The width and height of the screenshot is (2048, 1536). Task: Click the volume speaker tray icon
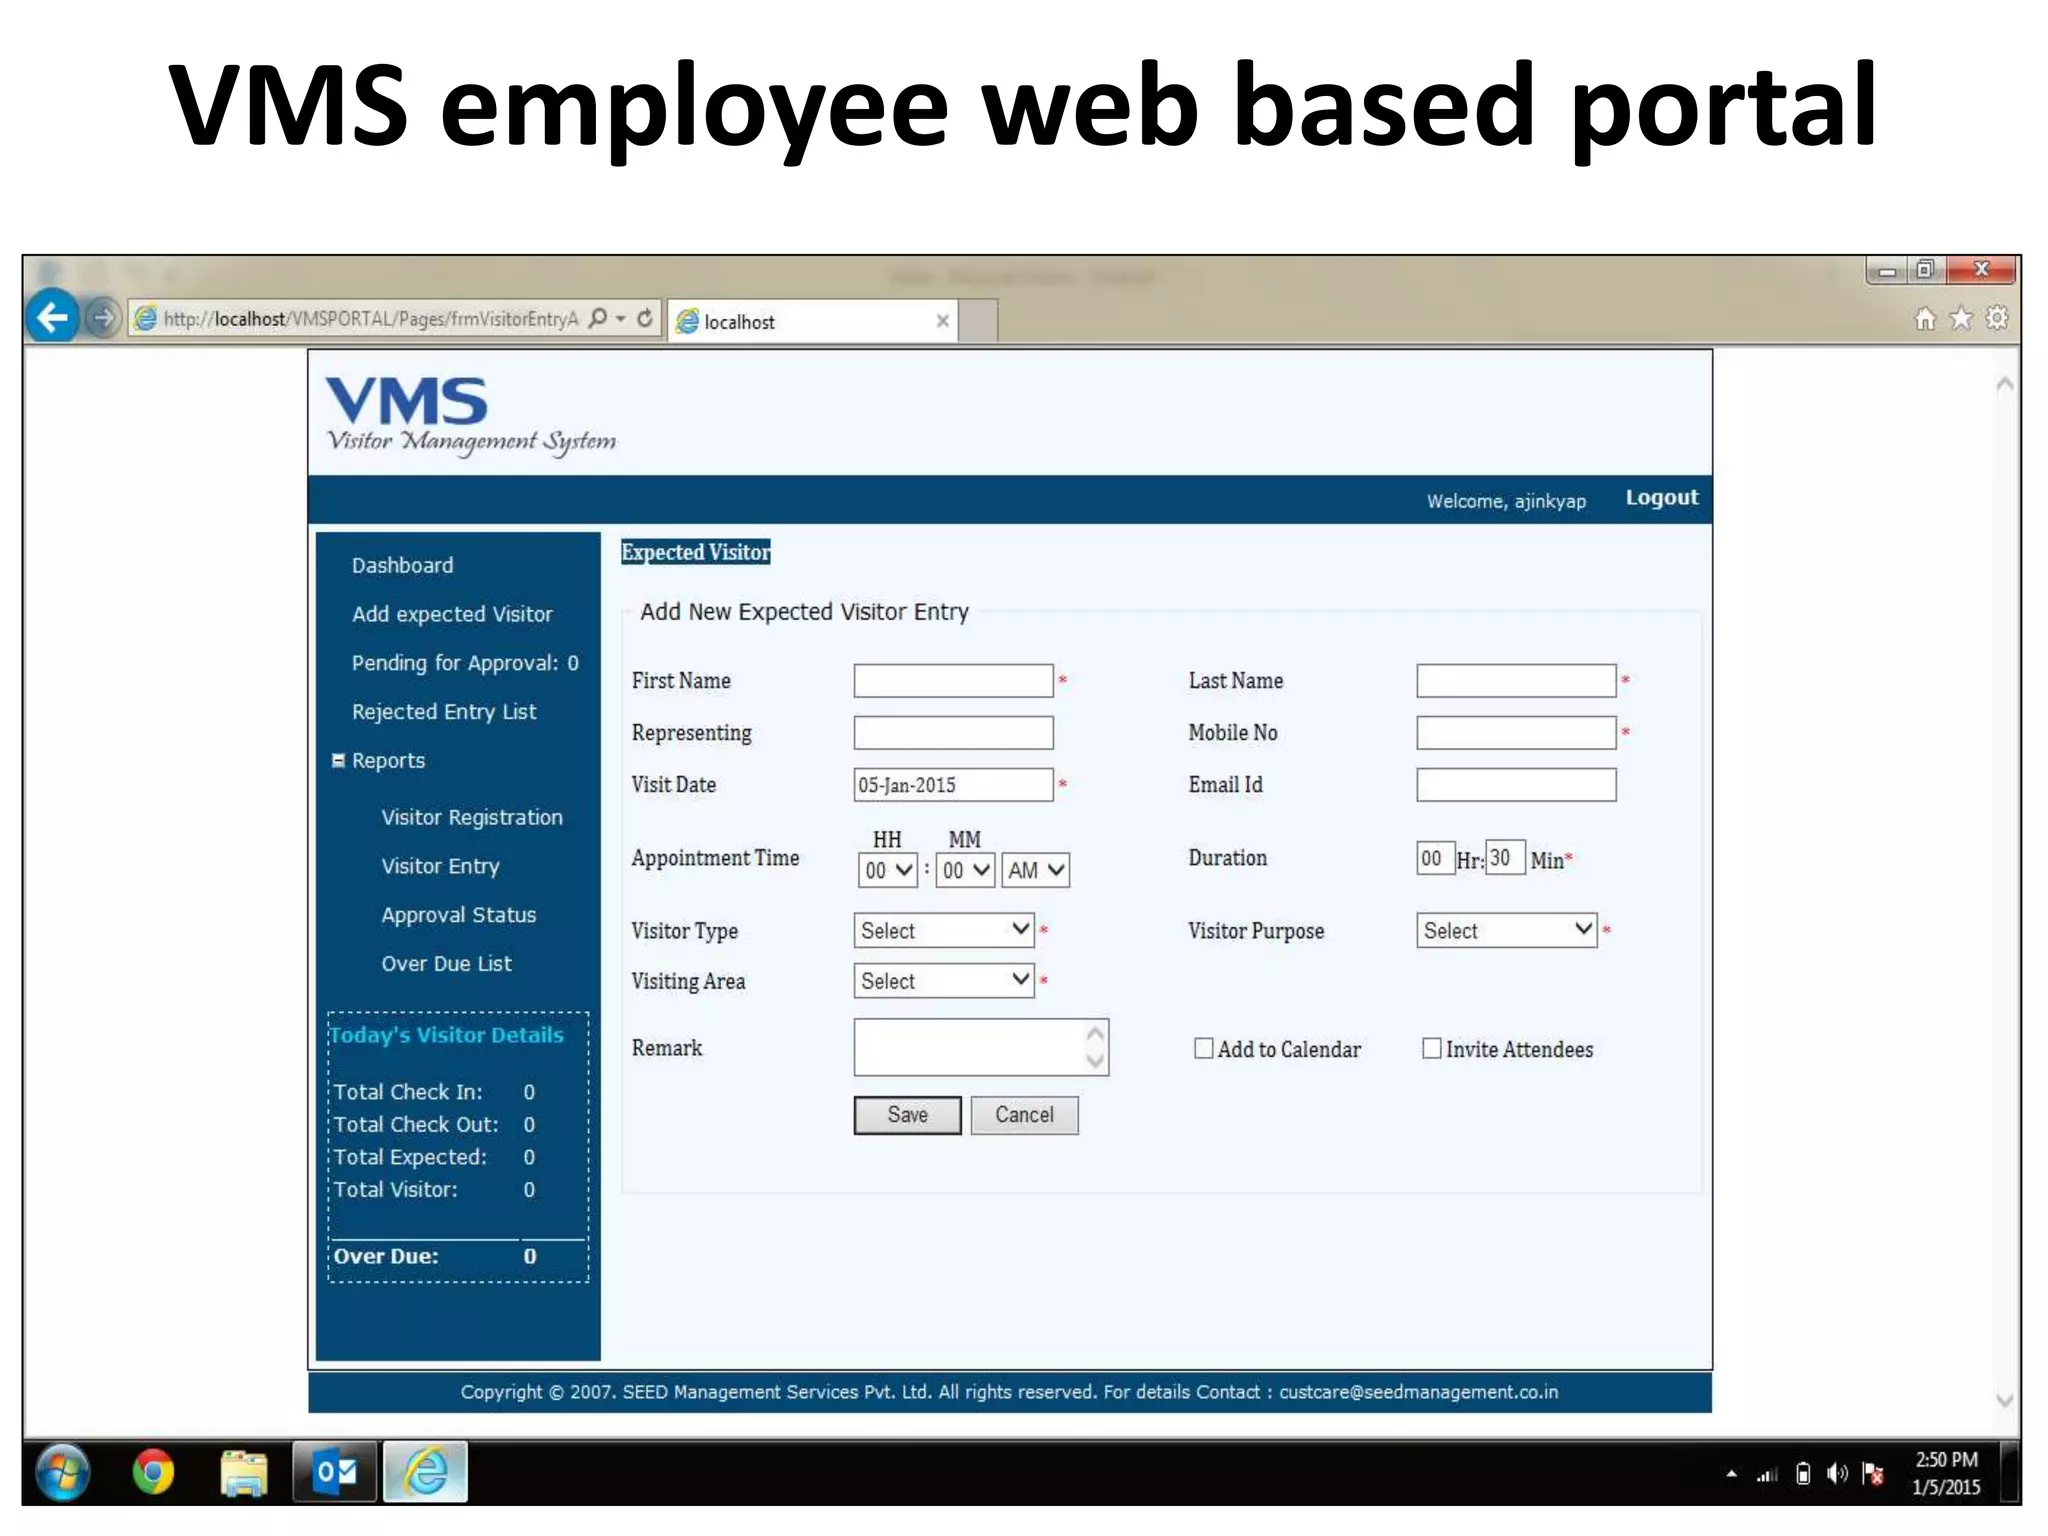[x=1837, y=1473]
